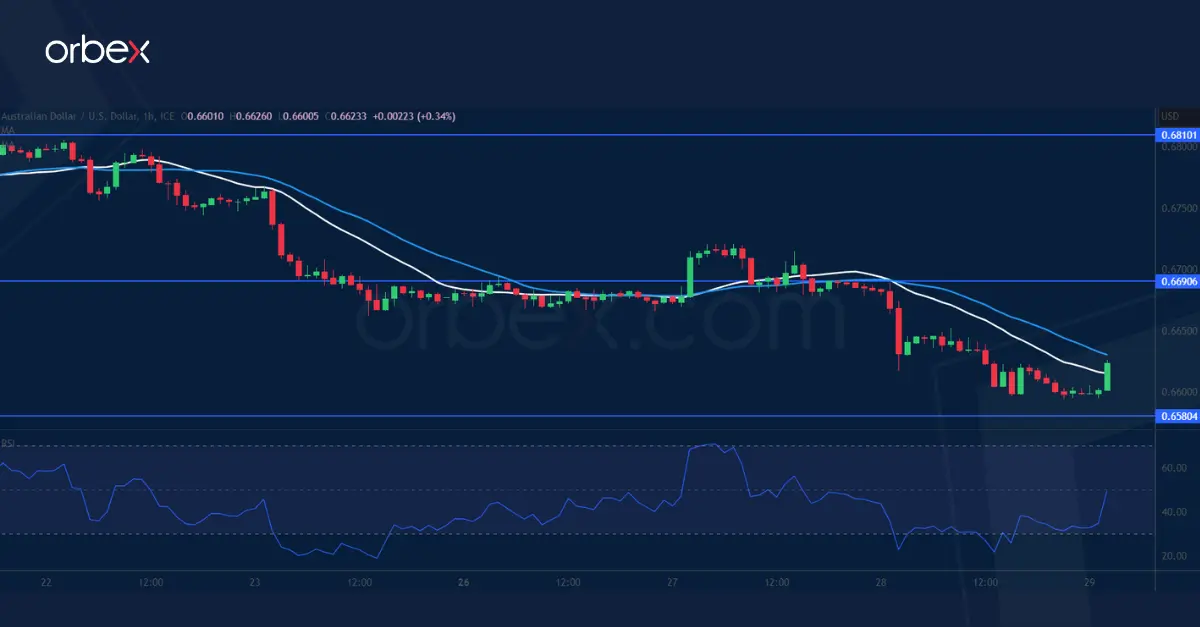
Task: Click the 0.66906 price level label
Action: point(1177,281)
